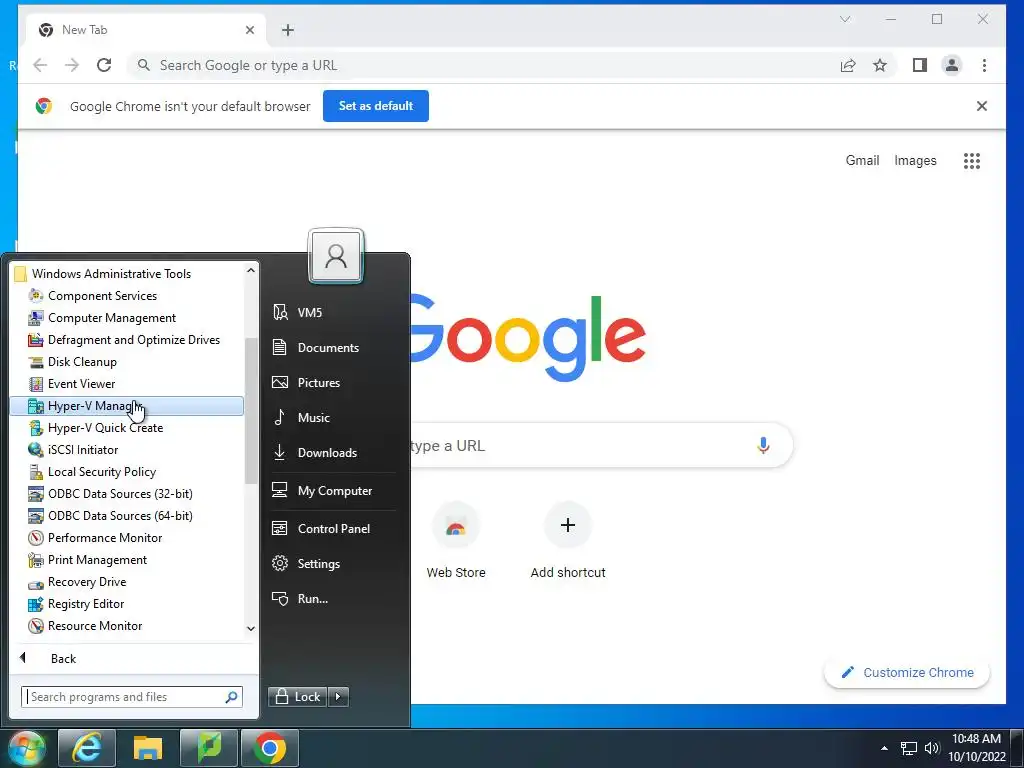Open the Web Store shortcut
This screenshot has width=1024, height=768.
(456, 541)
